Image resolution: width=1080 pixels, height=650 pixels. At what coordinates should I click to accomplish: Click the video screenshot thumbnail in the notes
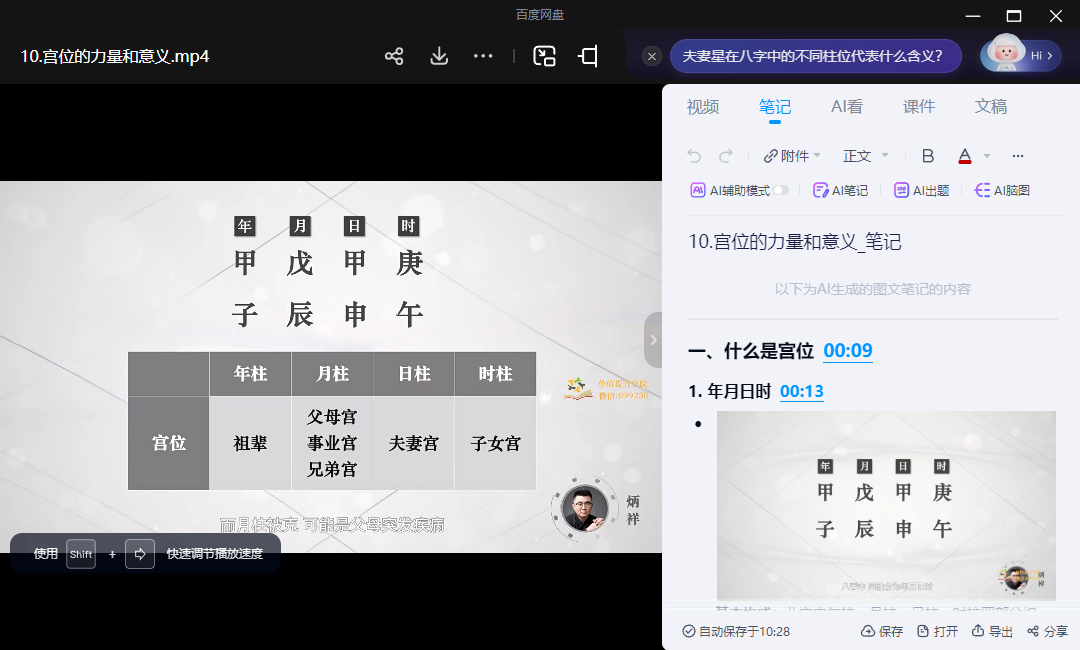pyautogui.click(x=887, y=505)
